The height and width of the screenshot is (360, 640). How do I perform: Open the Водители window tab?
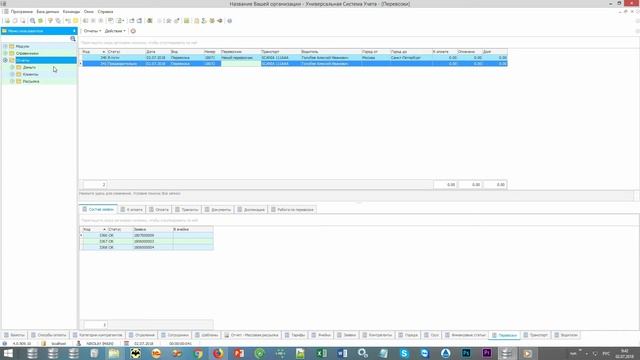coord(566,335)
